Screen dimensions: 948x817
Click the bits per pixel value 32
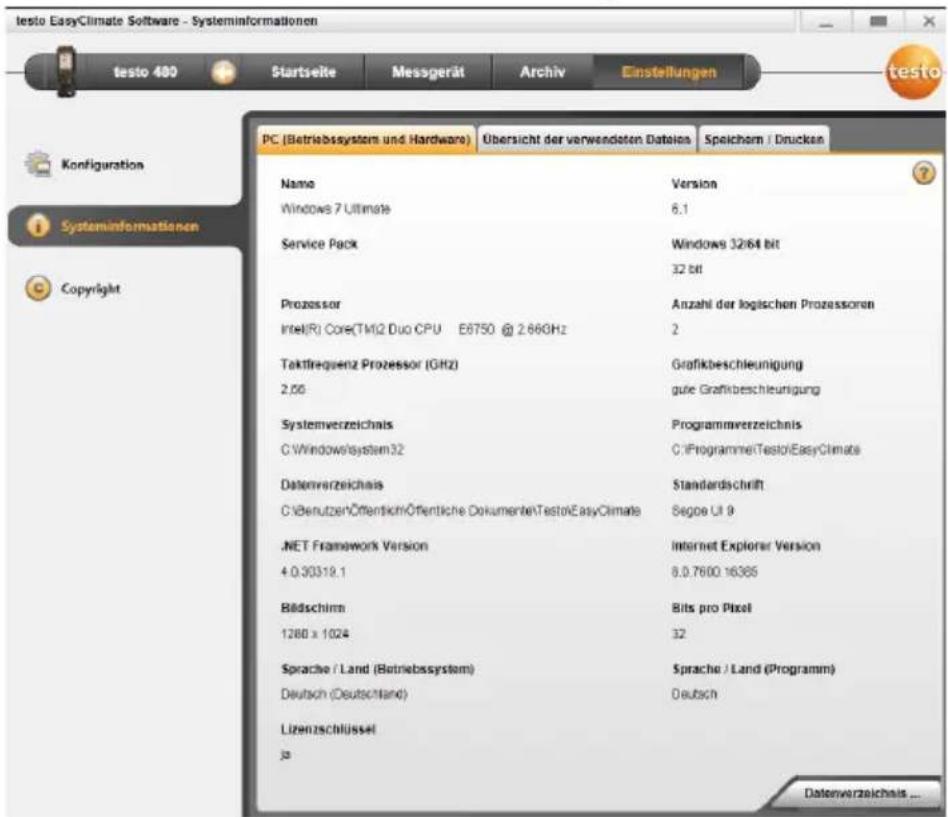(x=679, y=633)
